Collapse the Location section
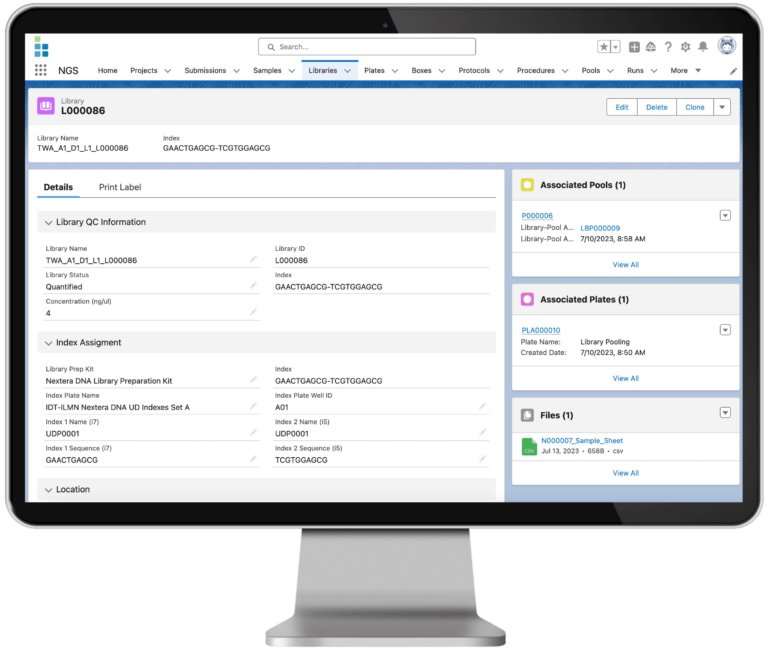Image resolution: width=768 pixels, height=672 pixels. pos(48,490)
